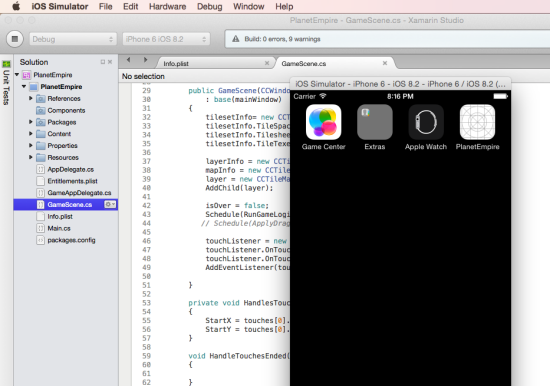This screenshot has width=550, height=386.
Task: Select the Components folder icon
Action: click(41, 110)
